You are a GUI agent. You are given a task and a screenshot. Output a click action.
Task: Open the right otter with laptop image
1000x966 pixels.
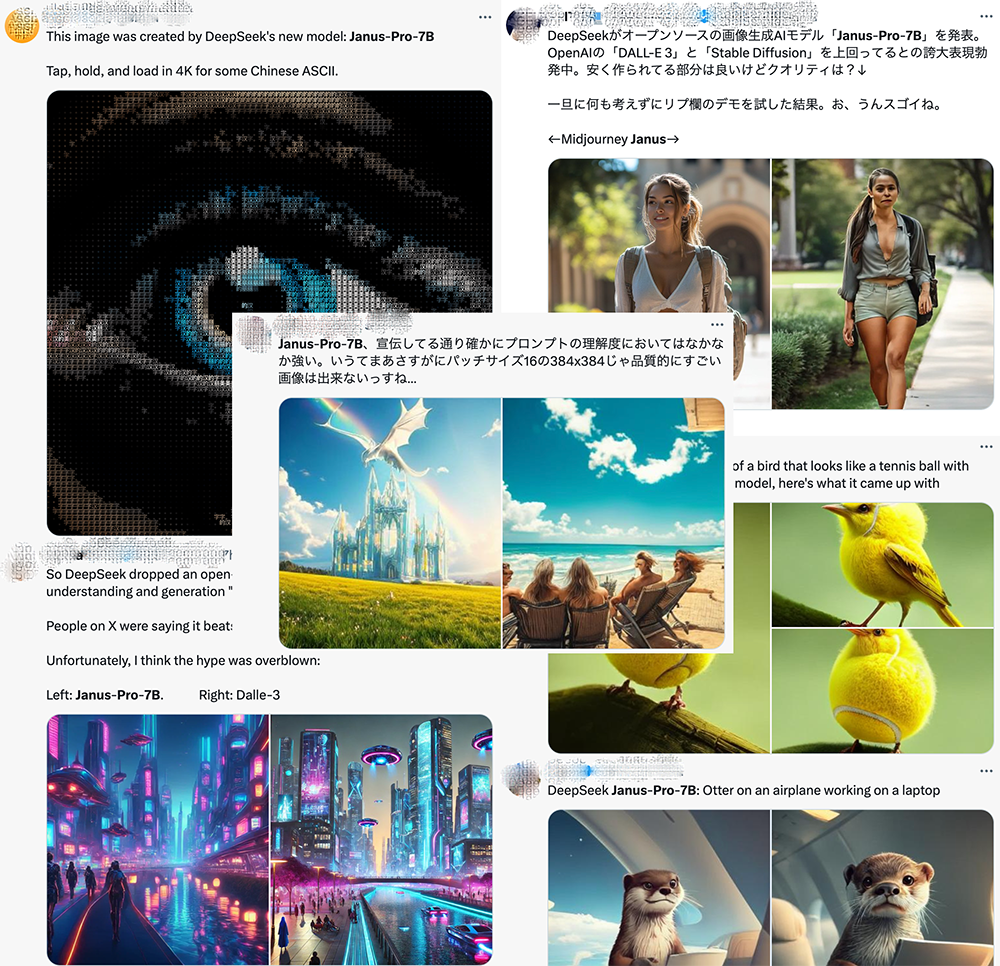click(883, 888)
